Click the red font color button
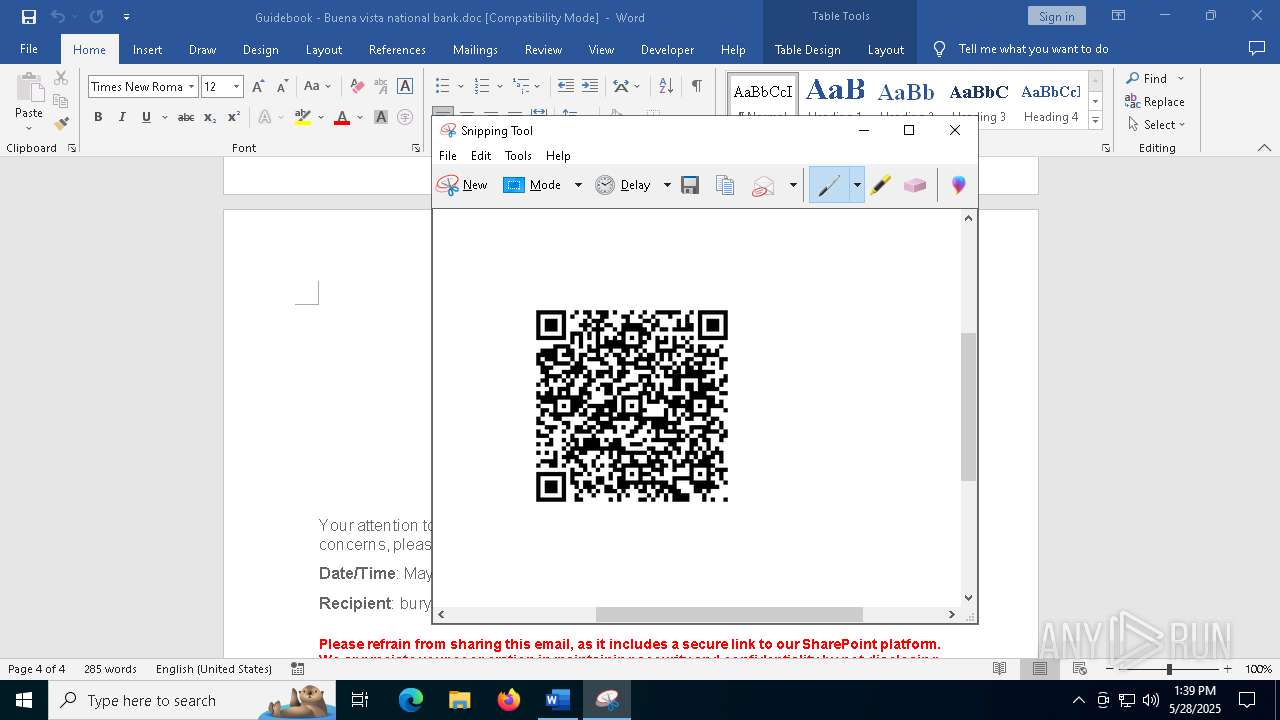The width and height of the screenshot is (1280, 720). click(x=342, y=117)
